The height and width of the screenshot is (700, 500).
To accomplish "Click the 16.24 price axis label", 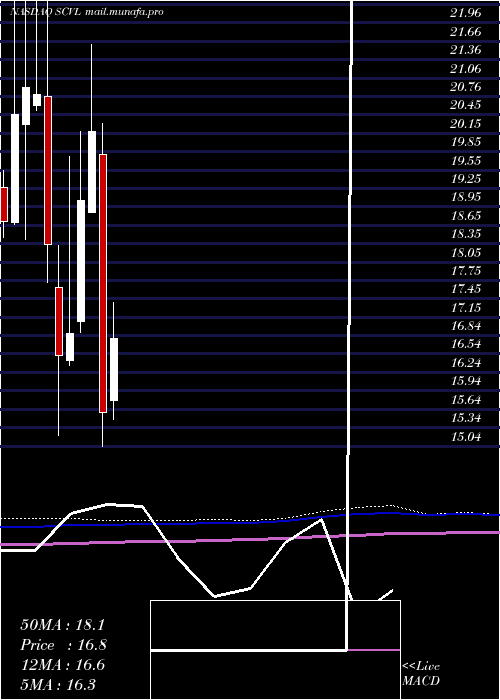I will [x=466, y=363].
